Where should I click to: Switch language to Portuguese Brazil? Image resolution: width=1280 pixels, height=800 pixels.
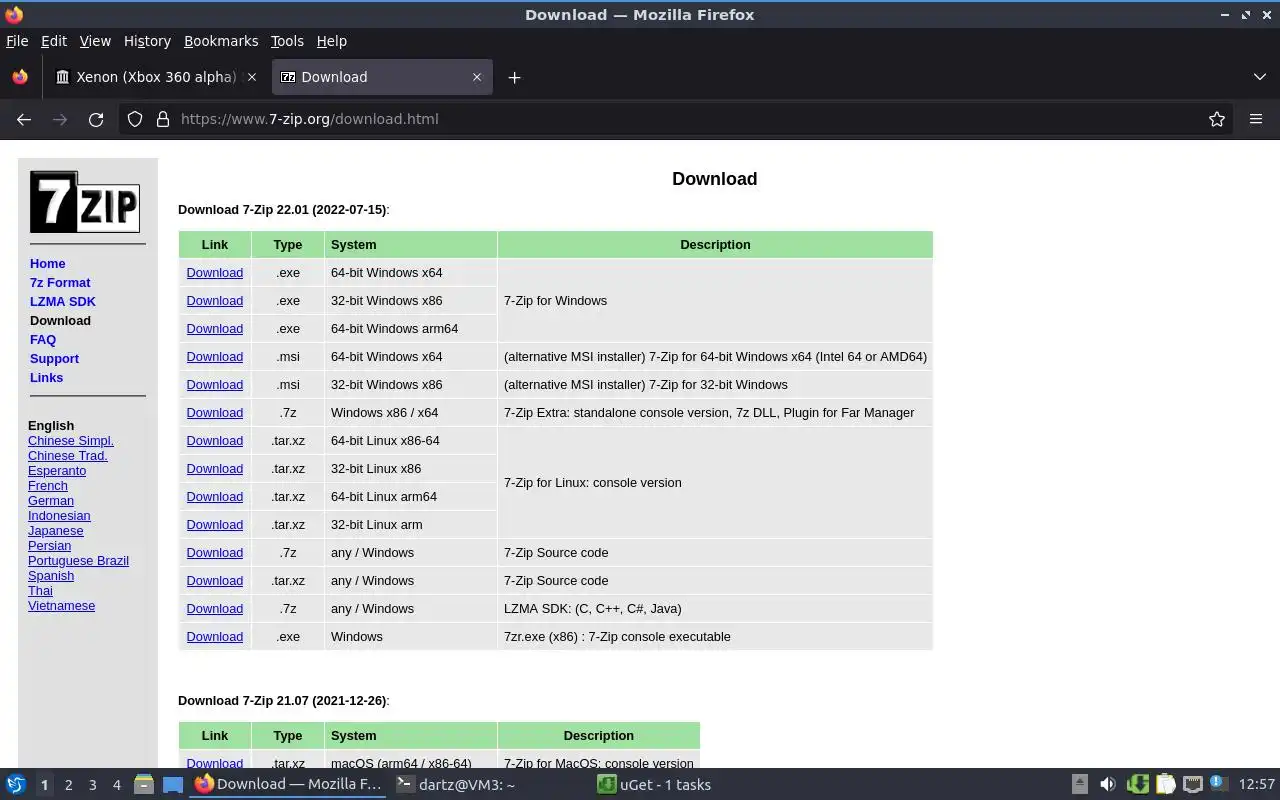[x=78, y=561]
